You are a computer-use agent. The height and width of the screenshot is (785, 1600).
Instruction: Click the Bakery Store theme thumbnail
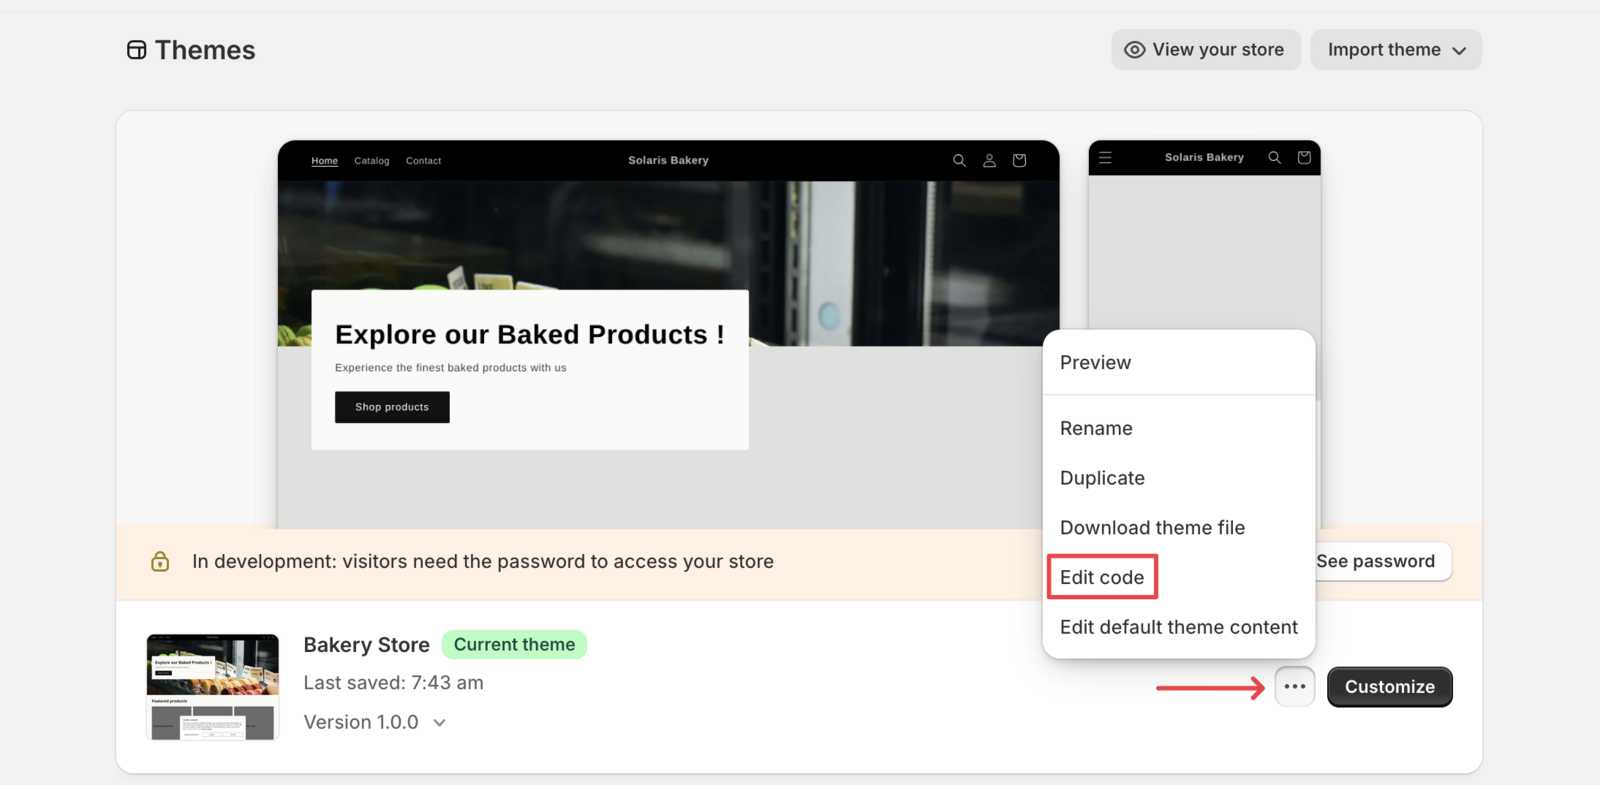(213, 687)
